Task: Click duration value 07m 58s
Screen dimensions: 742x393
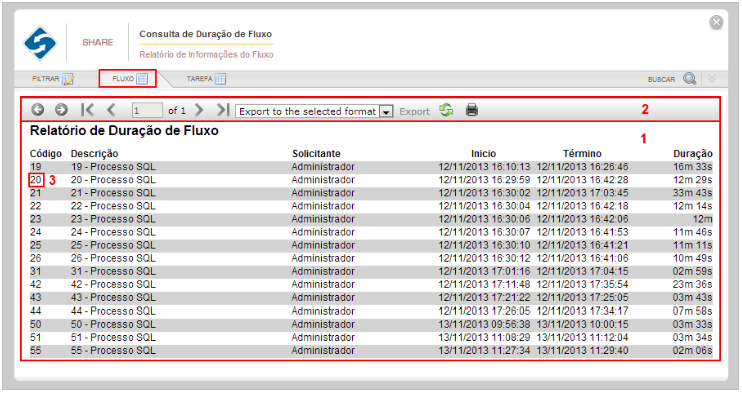Action: point(693,311)
